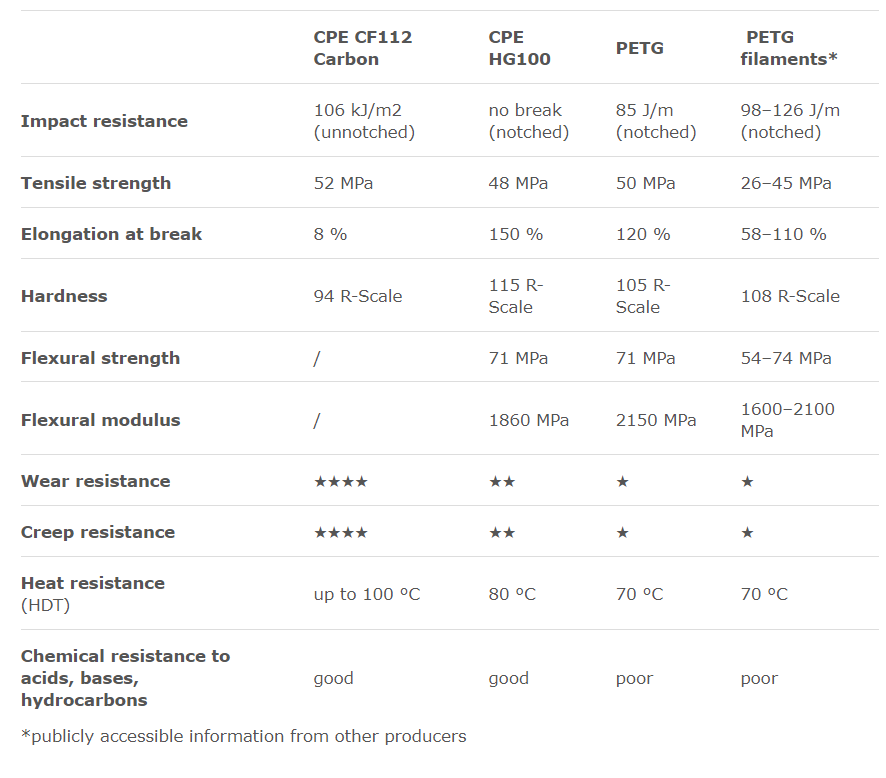This screenshot has width=886, height=778.
Task: Click the Impact resistance row label
Action: pos(104,121)
